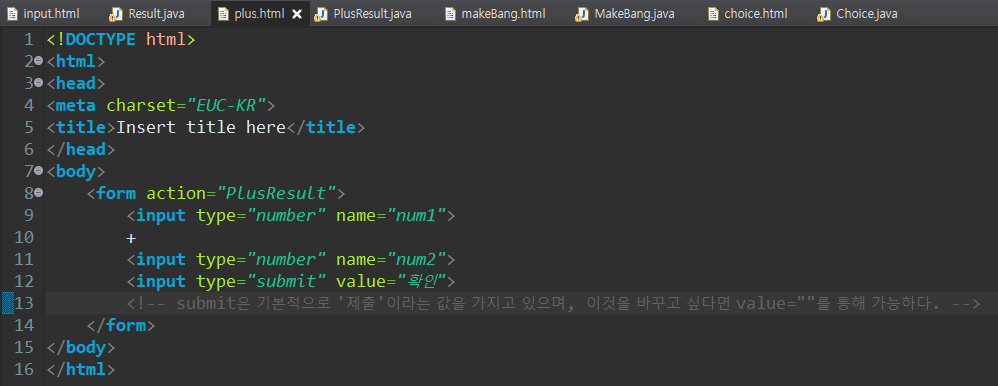This screenshot has width=998, height=386.
Task: Switch to the input.html tab
Action: 43,13
